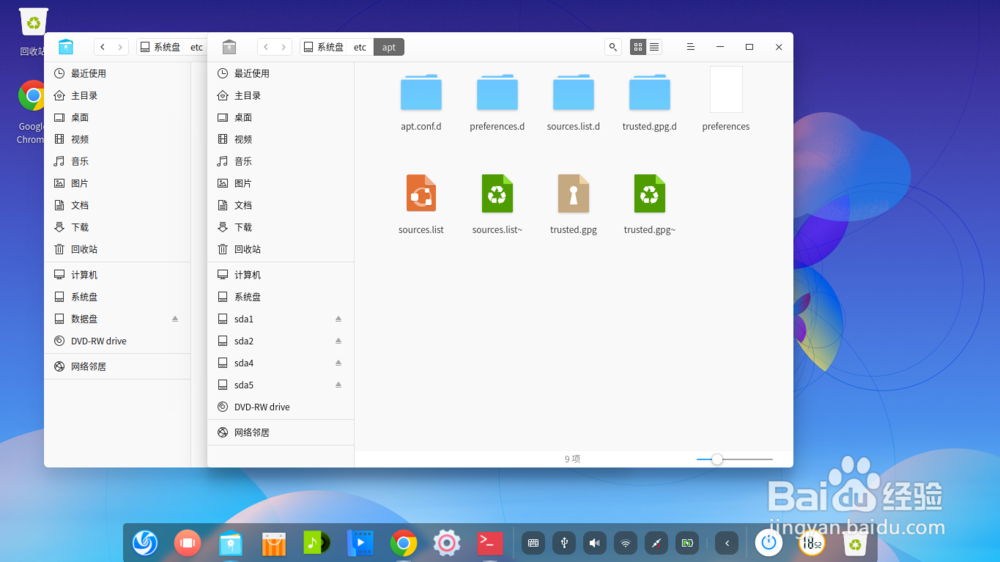Open sda1 partition in sidebar
This screenshot has width=1000, height=562.
click(281, 319)
